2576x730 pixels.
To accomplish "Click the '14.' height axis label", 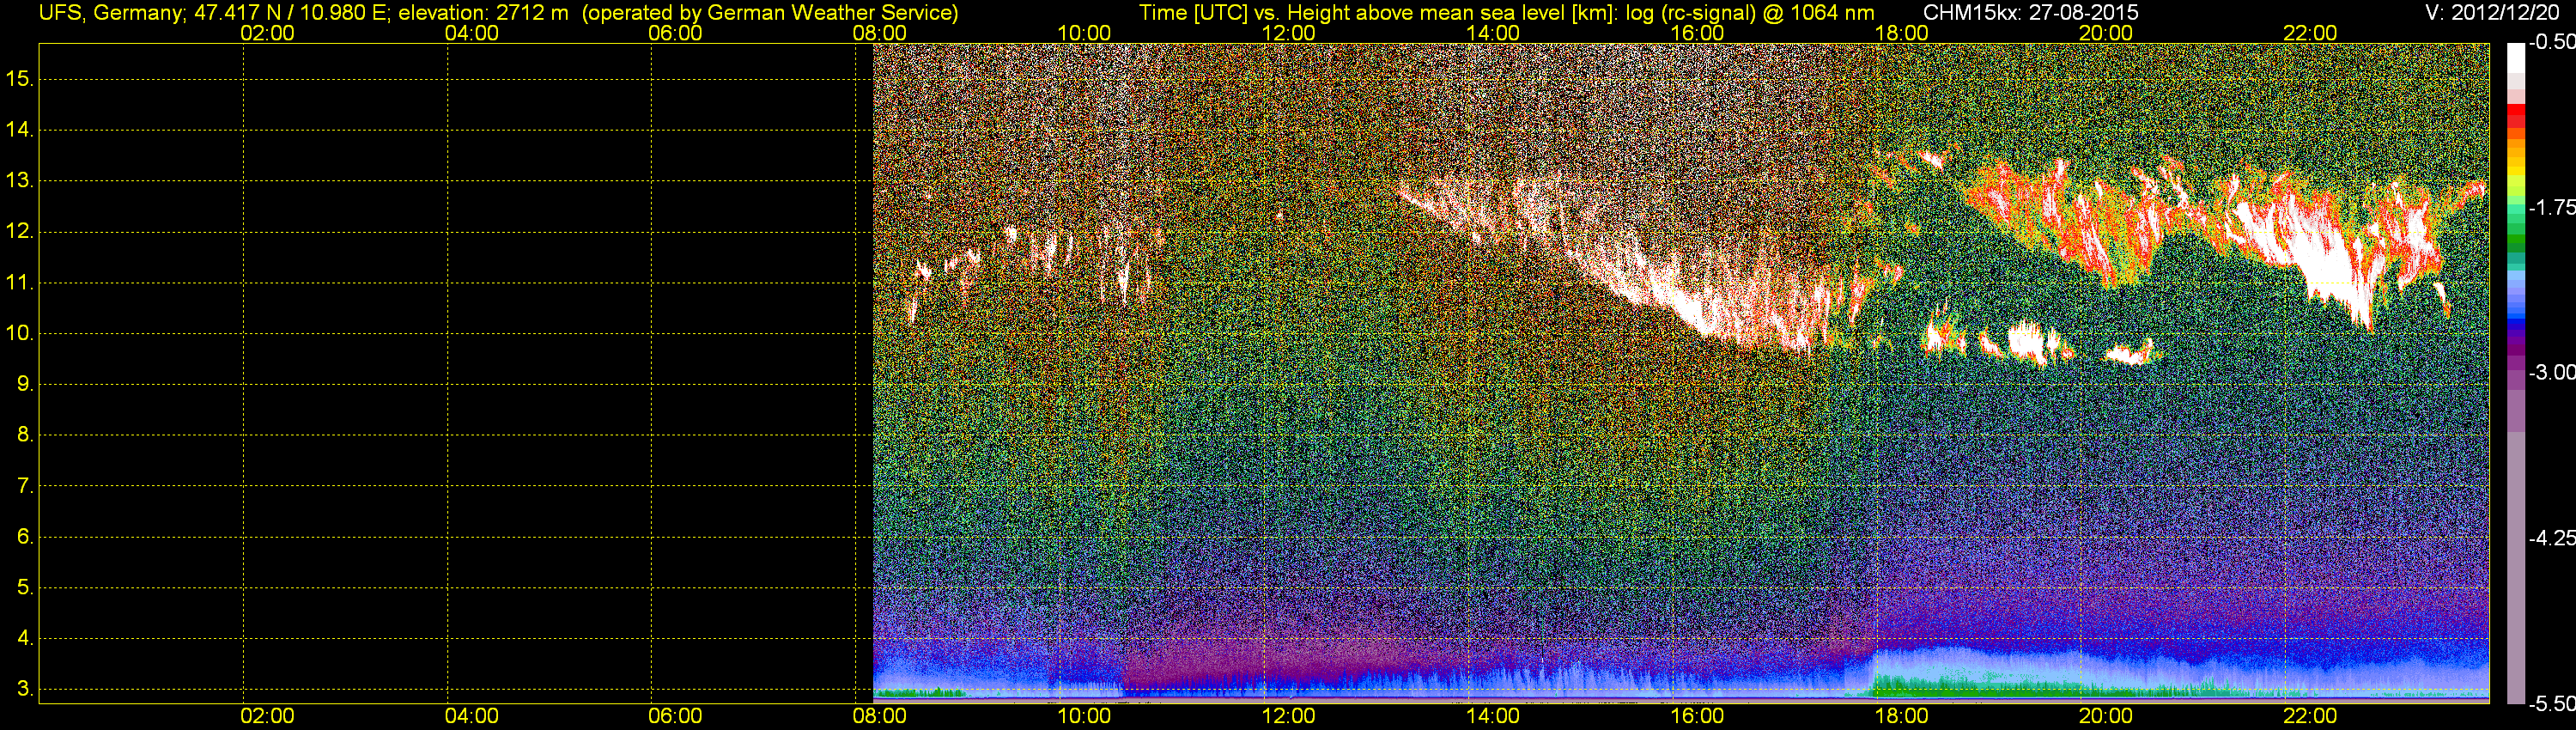I will 20,129.
